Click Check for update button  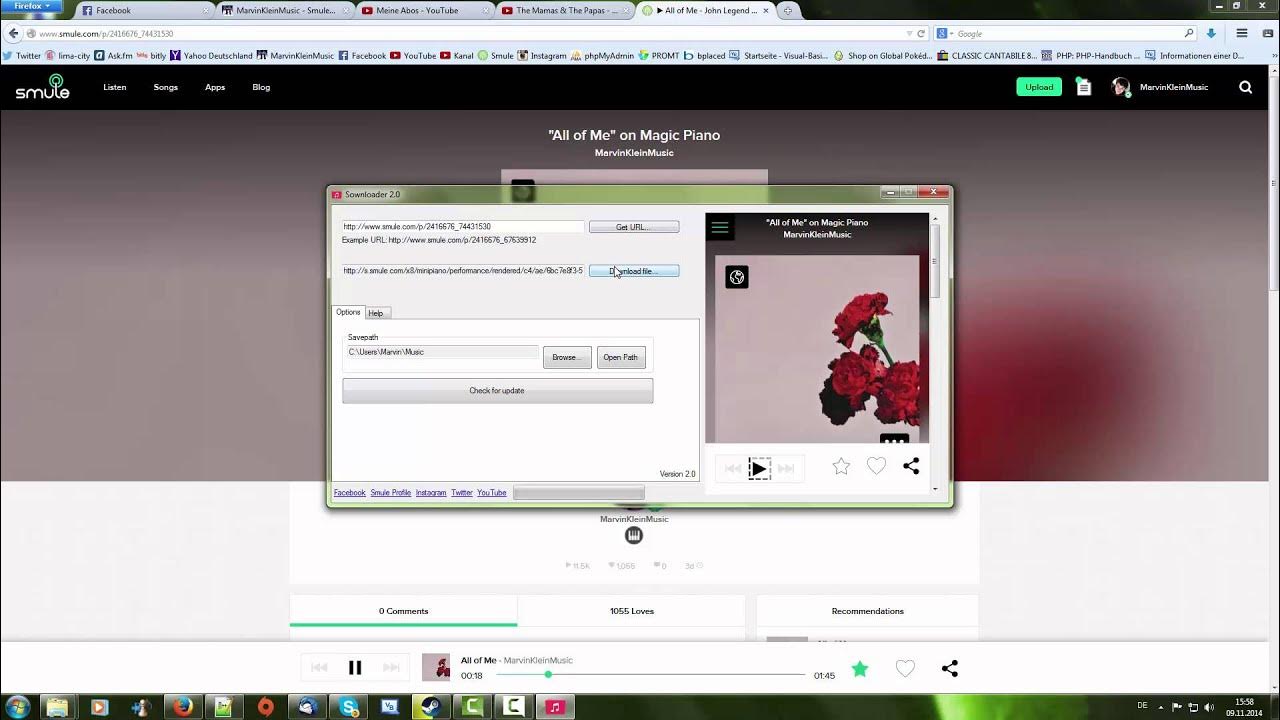(497, 390)
